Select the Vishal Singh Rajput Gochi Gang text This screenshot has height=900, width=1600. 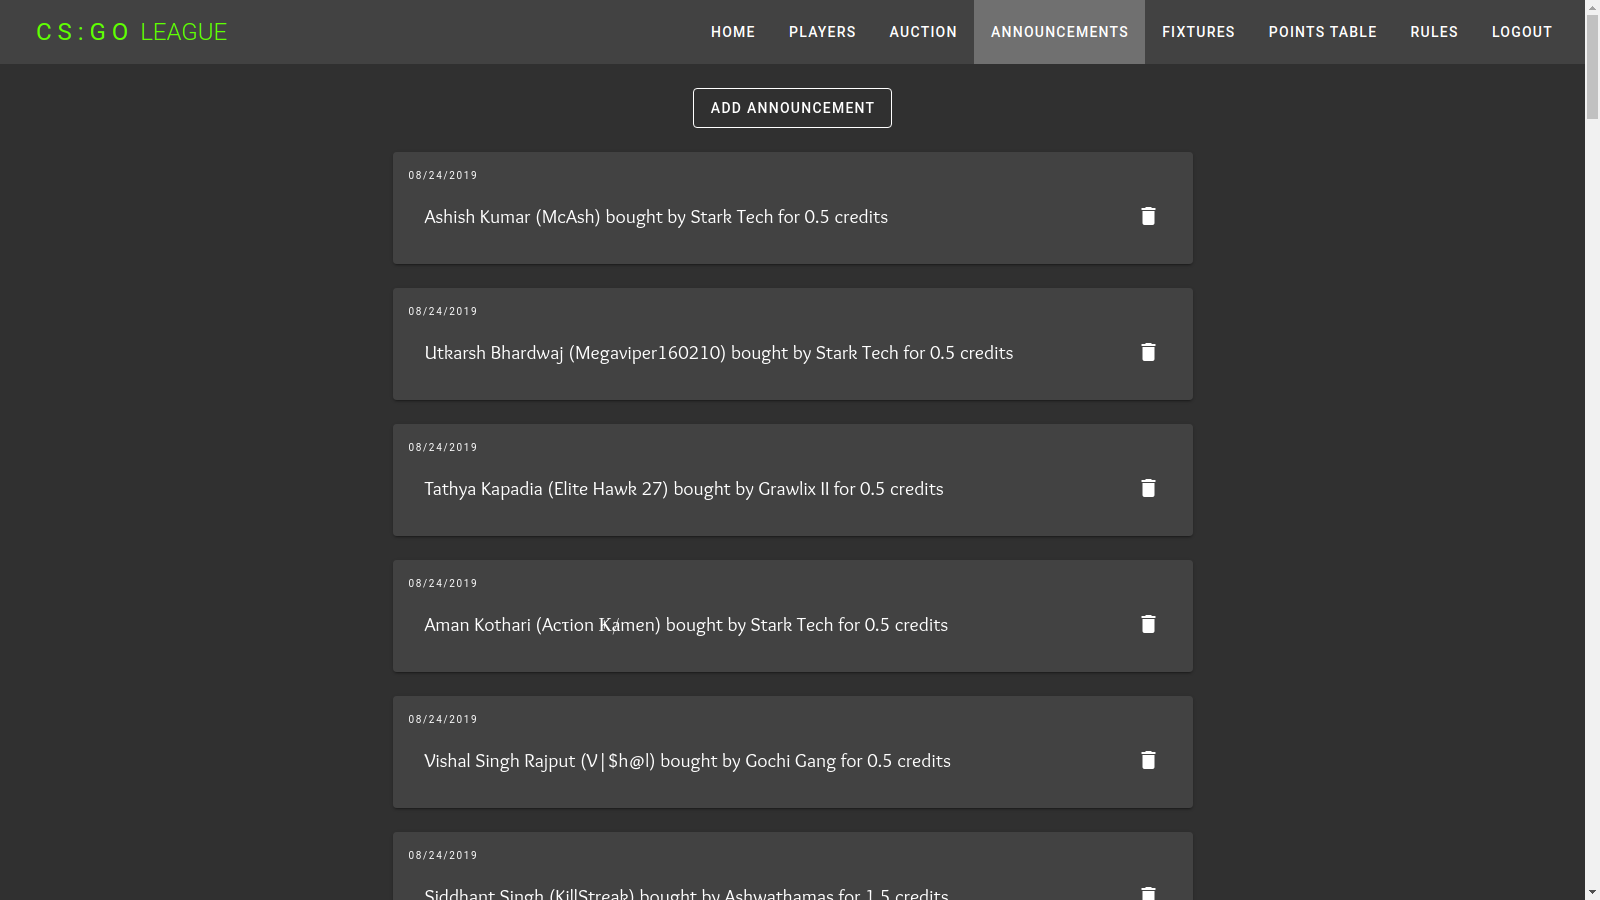click(688, 761)
